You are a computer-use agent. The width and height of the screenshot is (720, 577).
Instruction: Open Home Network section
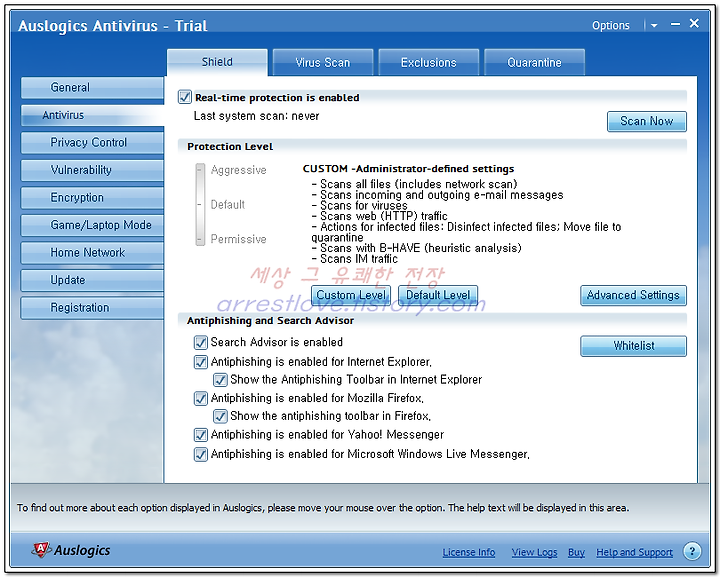(92, 253)
